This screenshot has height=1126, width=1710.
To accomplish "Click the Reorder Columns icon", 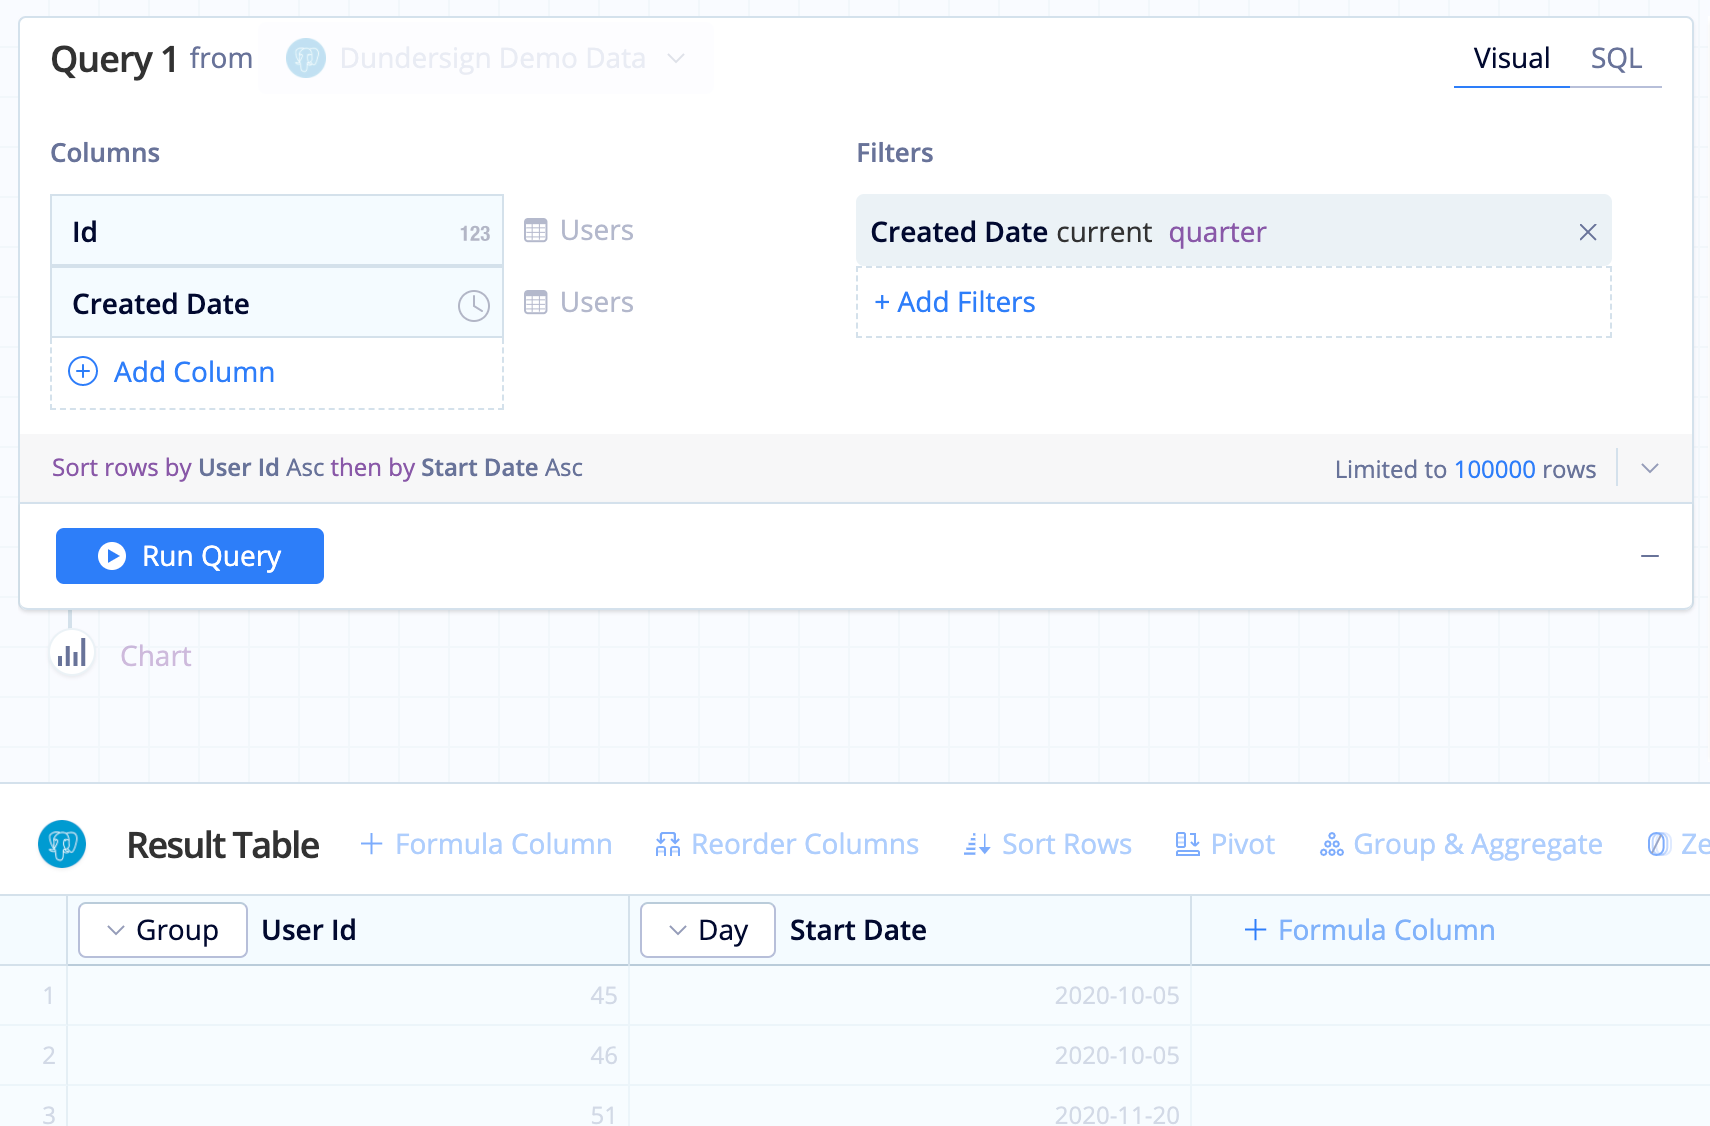I will 668,845.
